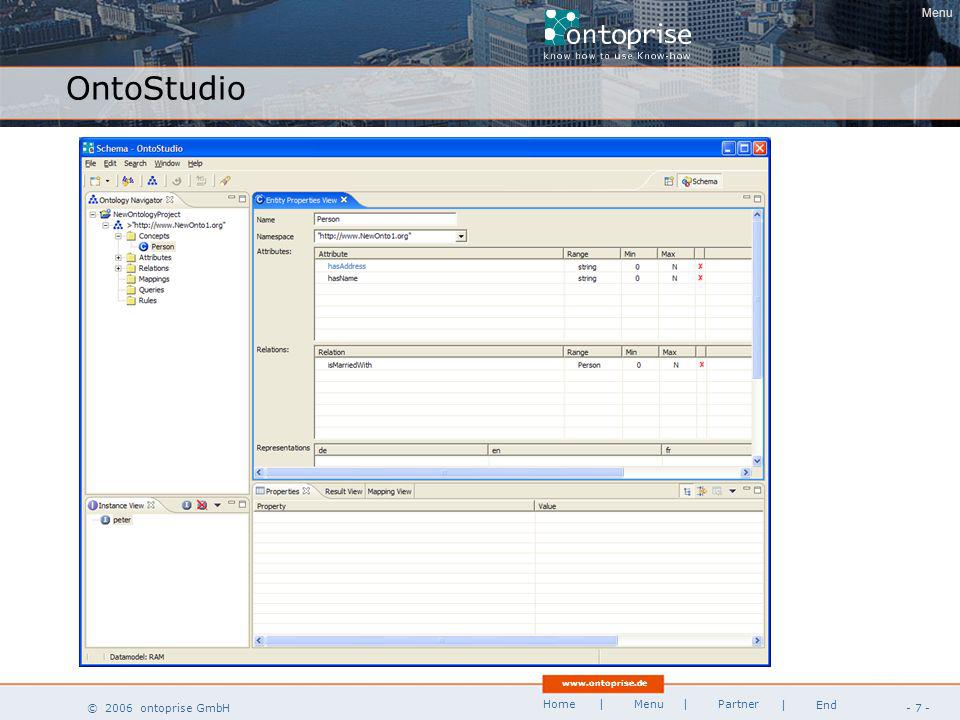The image size is (960, 720).
Task: Click the search ontology toolbar icon
Action: [x=128, y=181]
